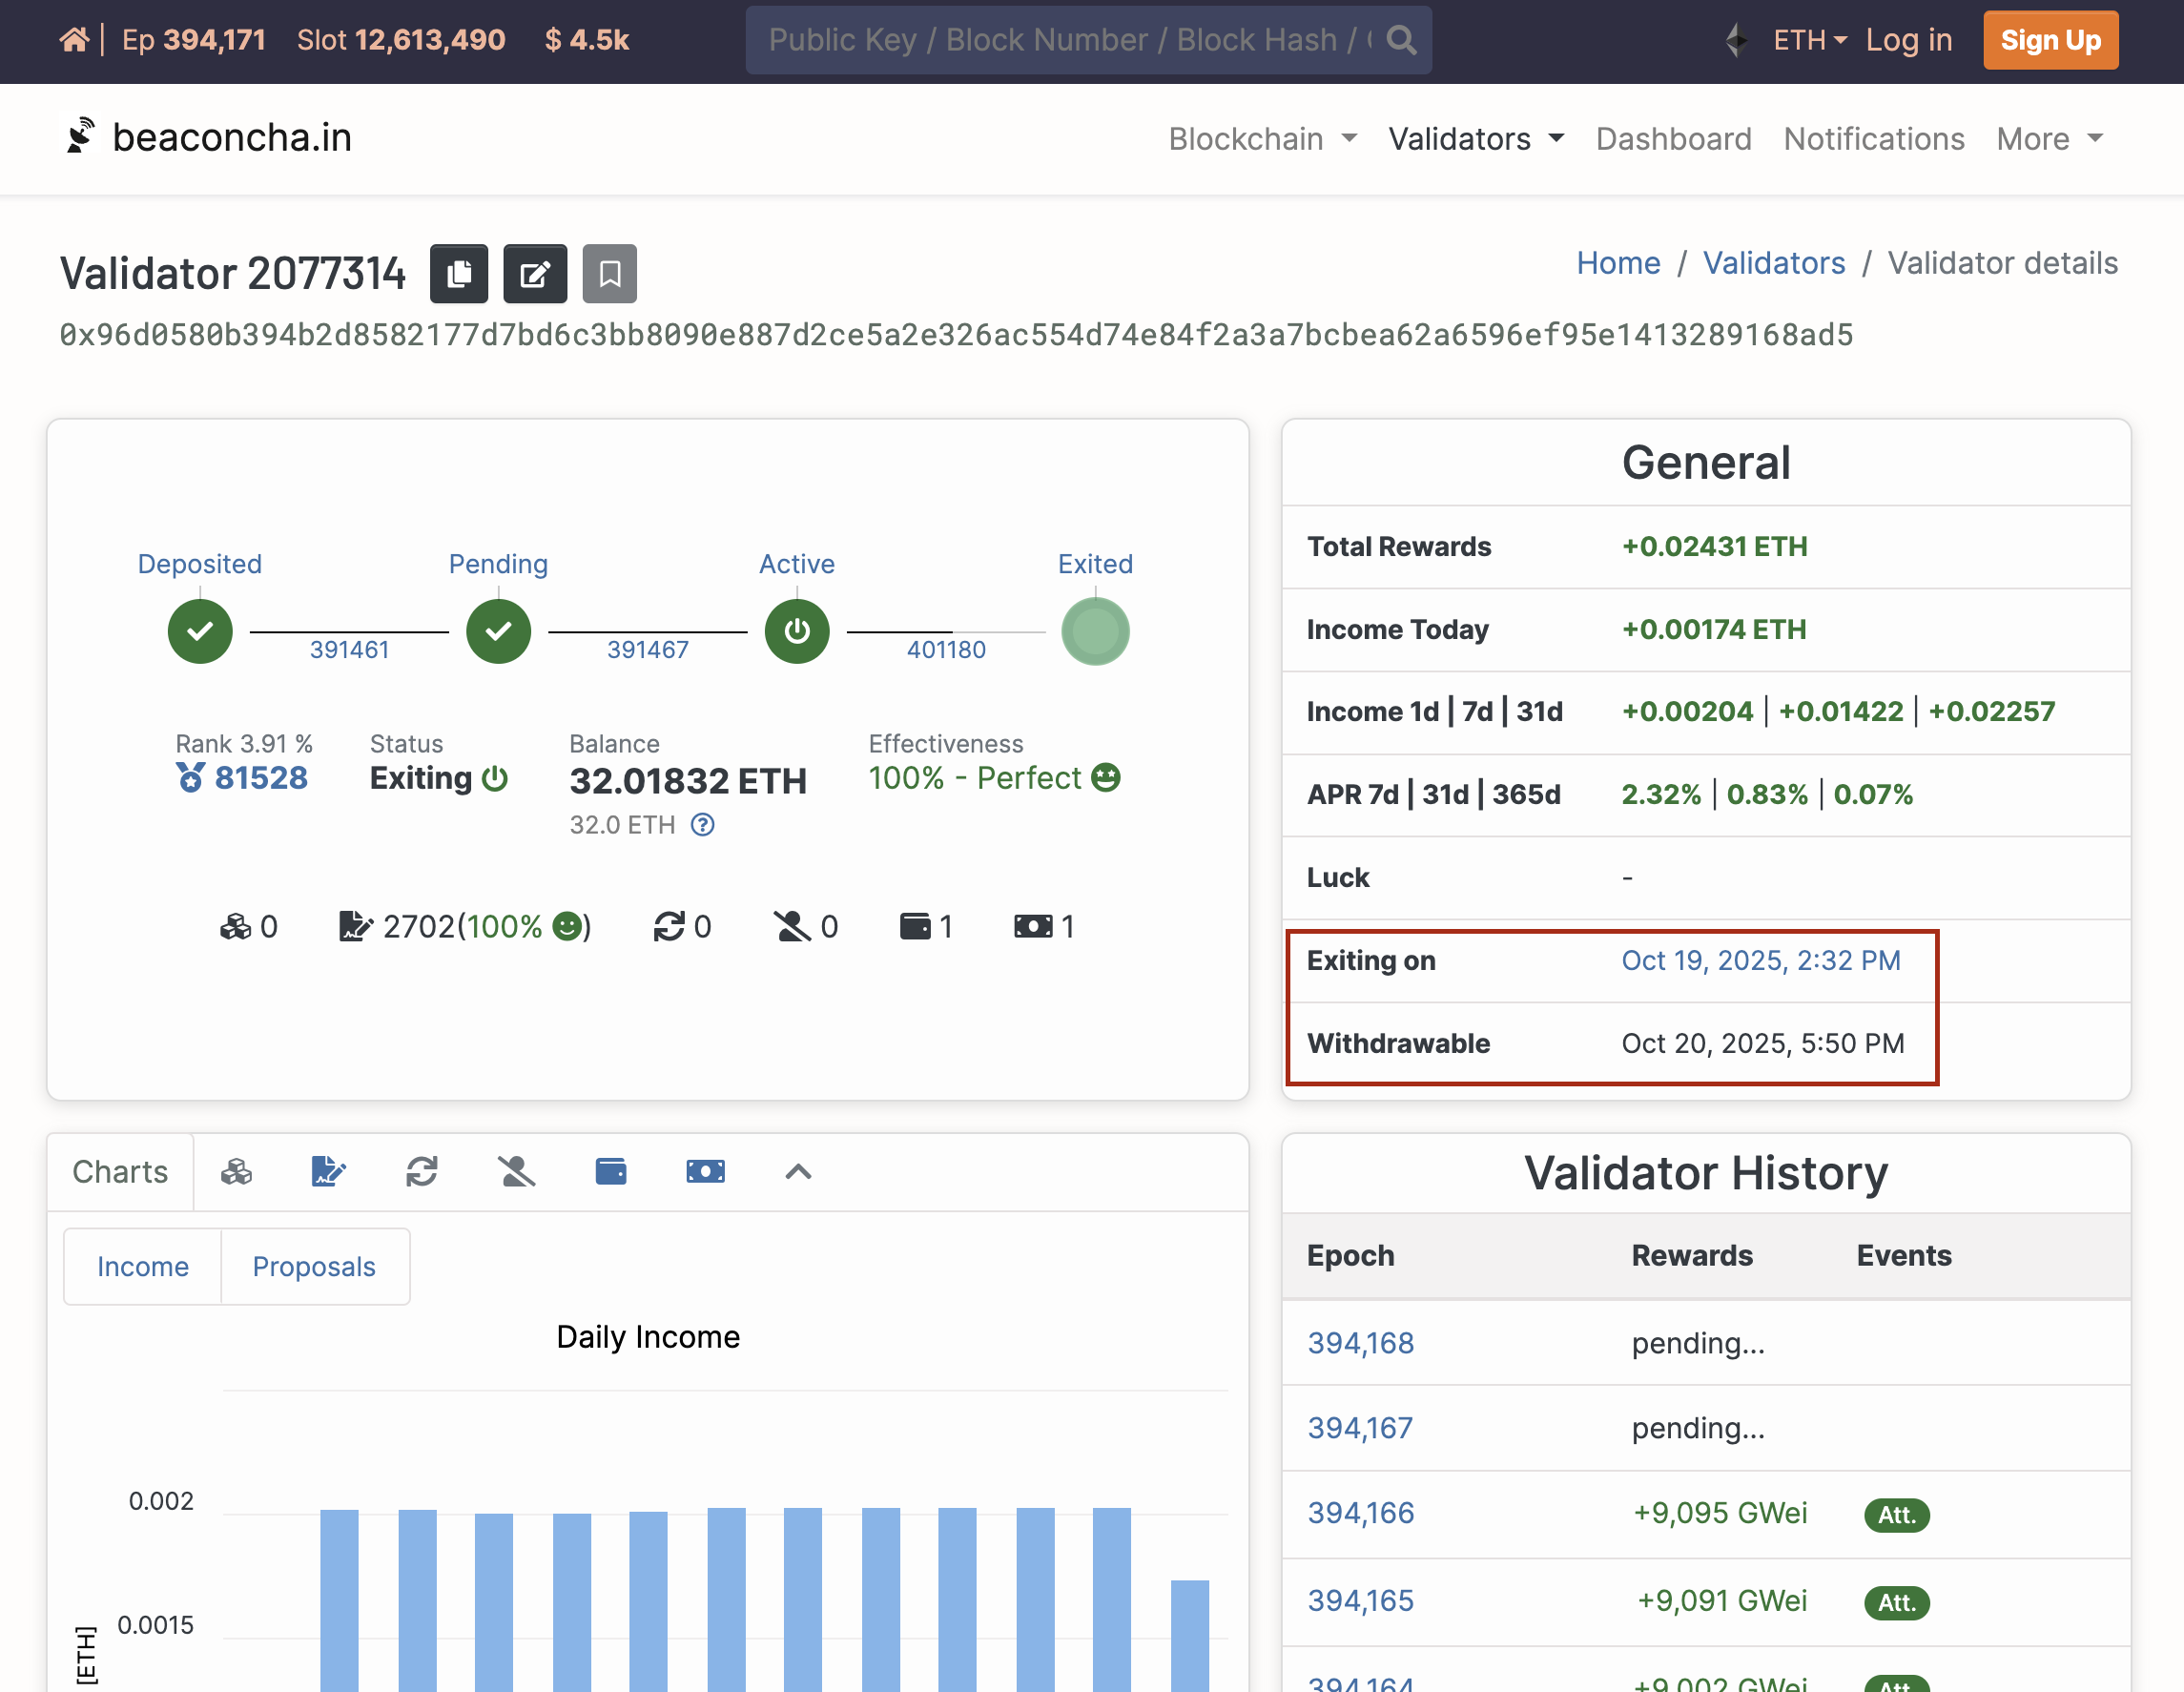The height and width of the screenshot is (1692, 2184).
Task: Open the ETH currency dropdown
Action: (x=1808, y=40)
